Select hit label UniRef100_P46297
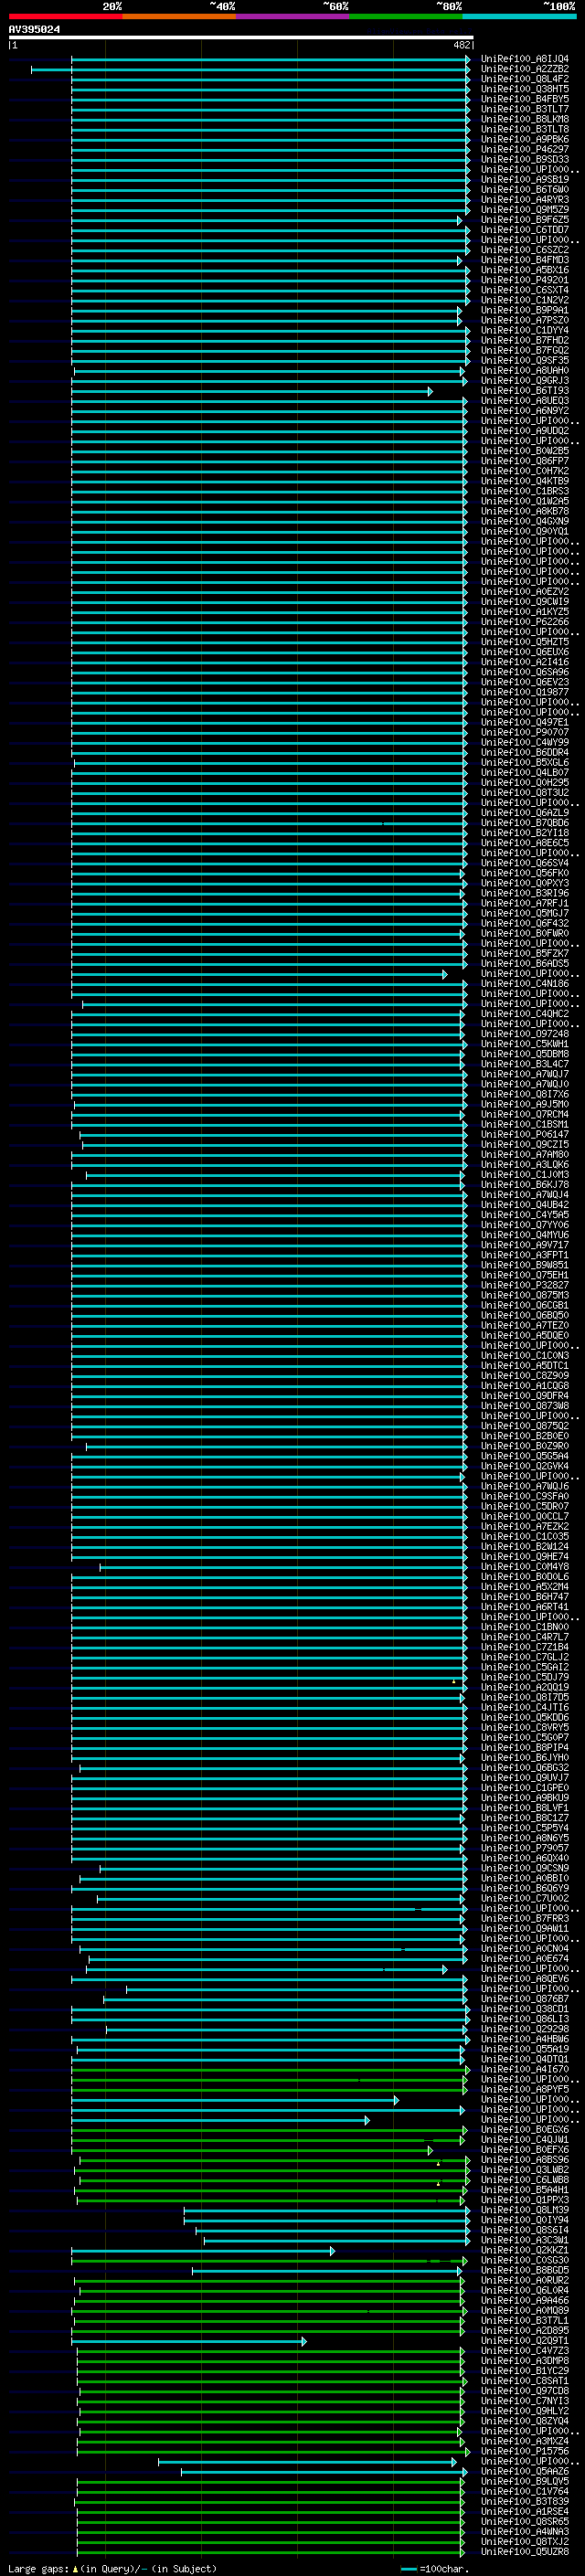 525,149
